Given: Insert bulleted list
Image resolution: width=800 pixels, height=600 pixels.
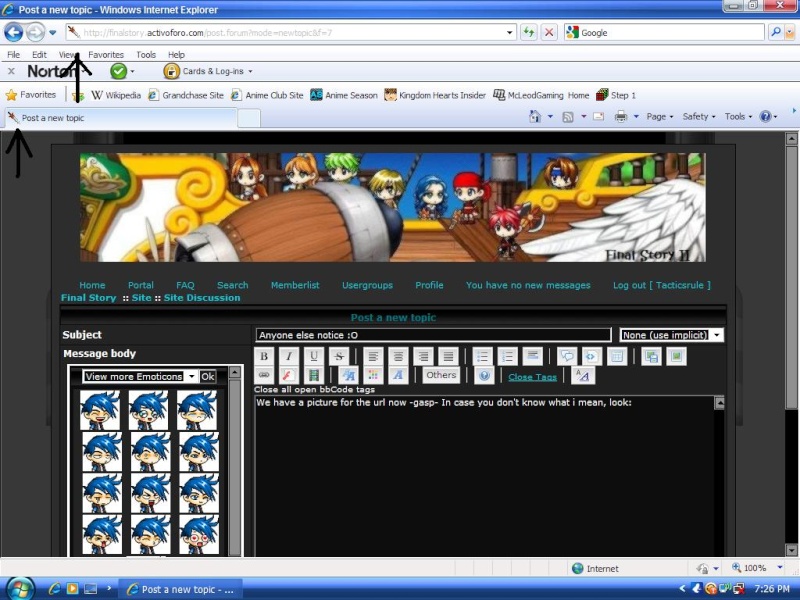Looking at the screenshot, I should (482, 356).
